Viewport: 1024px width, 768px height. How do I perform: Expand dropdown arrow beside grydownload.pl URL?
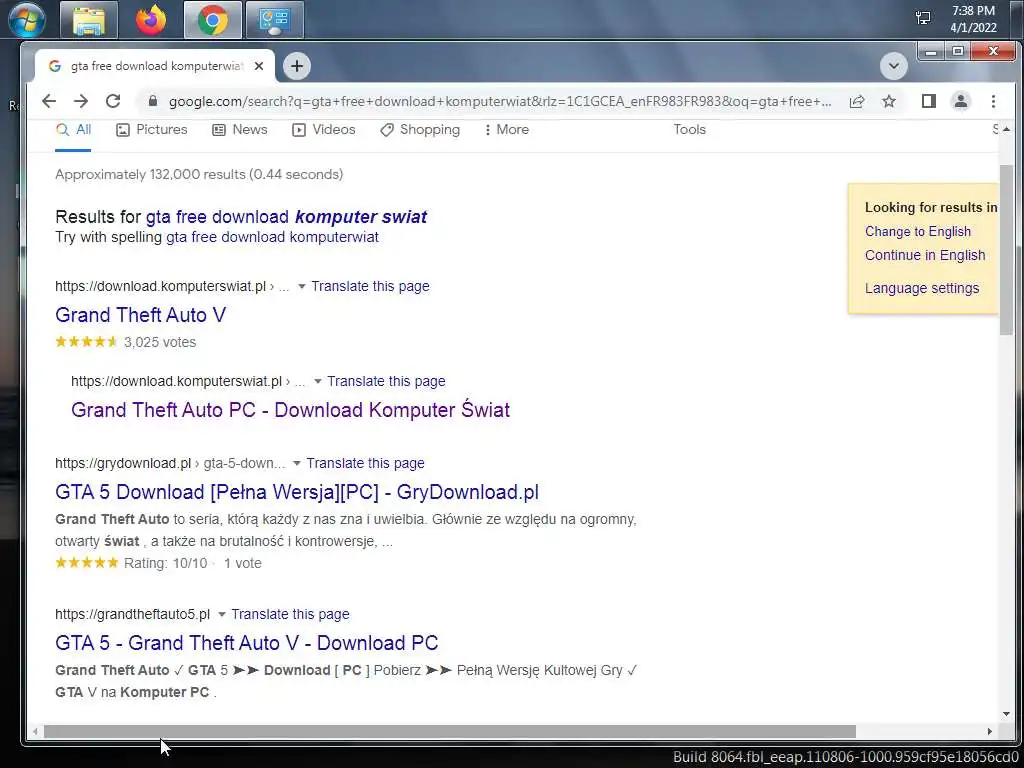[x=296, y=463]
